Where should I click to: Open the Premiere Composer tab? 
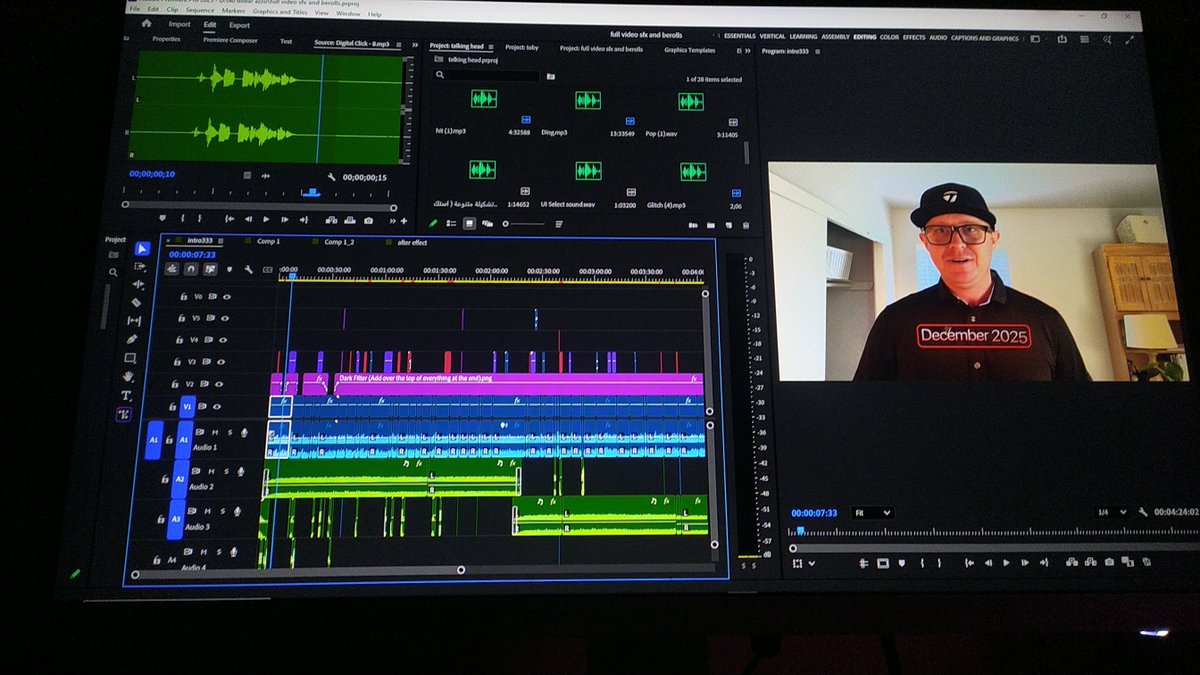click(x=230, y=41)
